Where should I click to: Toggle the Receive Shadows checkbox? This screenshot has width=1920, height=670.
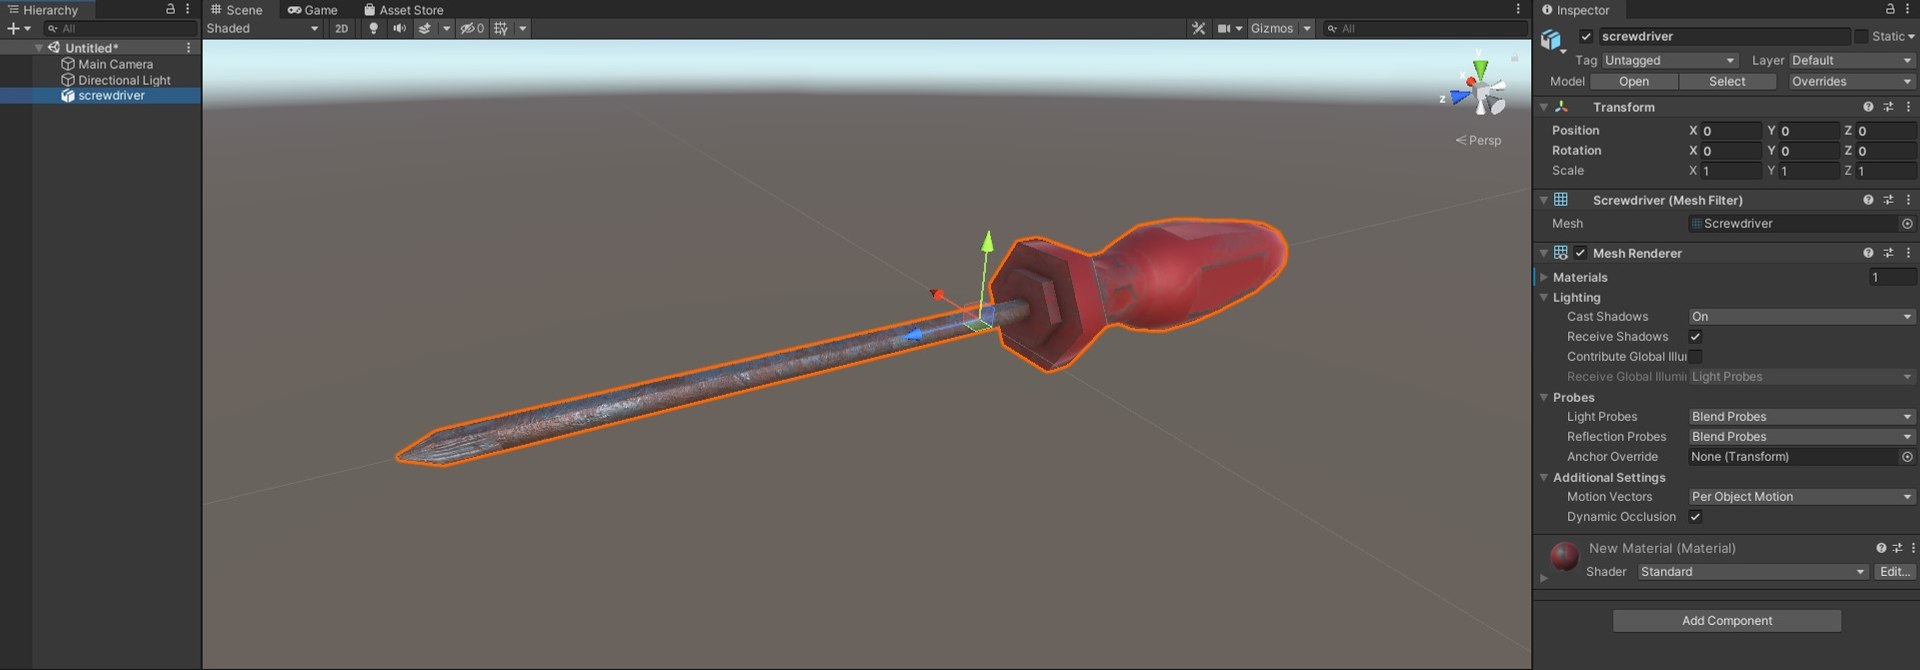[1695, 337]
